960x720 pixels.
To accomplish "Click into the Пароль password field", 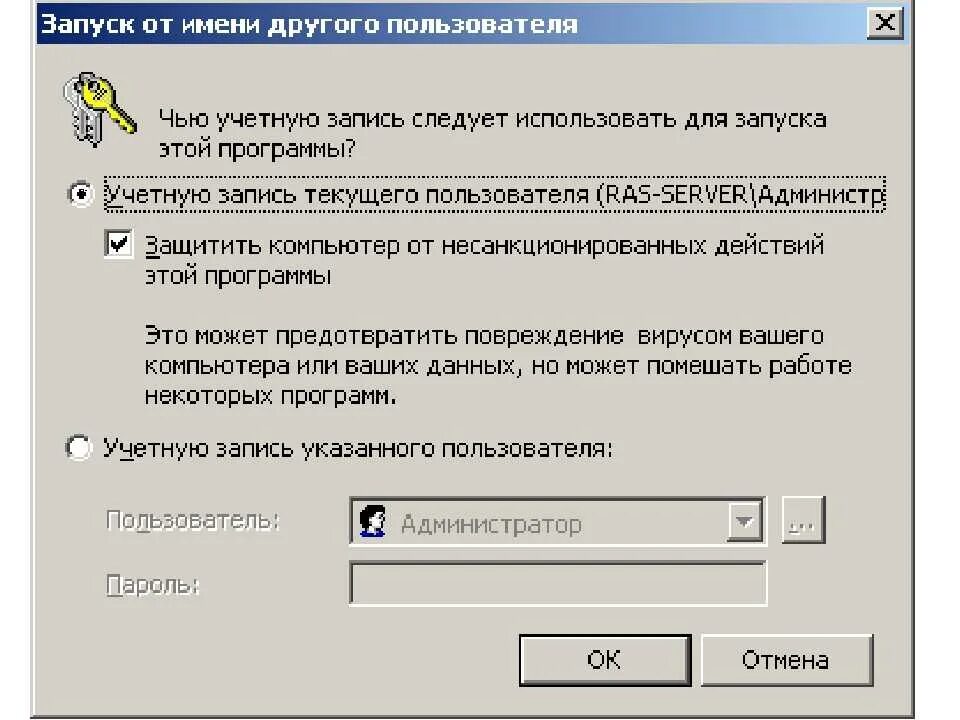I will tap(558, 583).
